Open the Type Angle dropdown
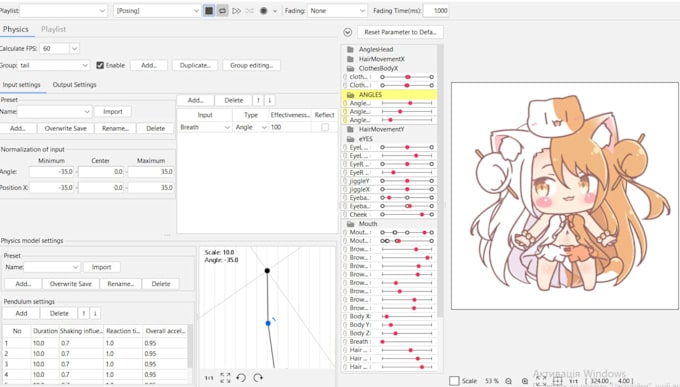680x387 pixels. 251,127
